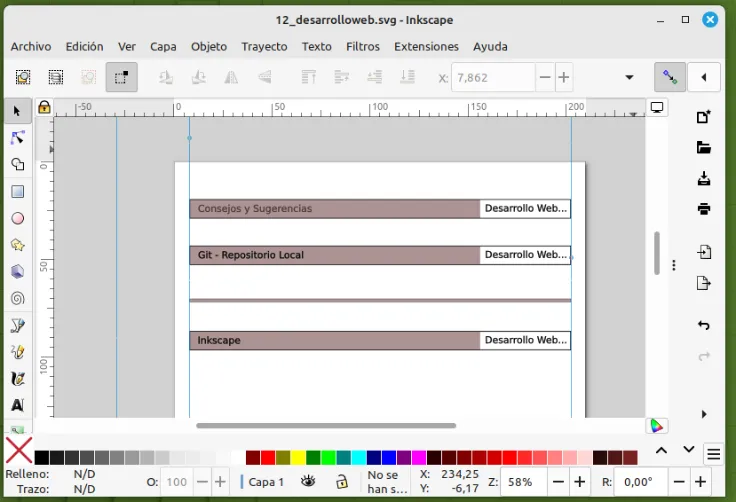The height and width of the screenshot is (502, 736).
Task: Pick the cyan palette swatch
Action: 359,457
